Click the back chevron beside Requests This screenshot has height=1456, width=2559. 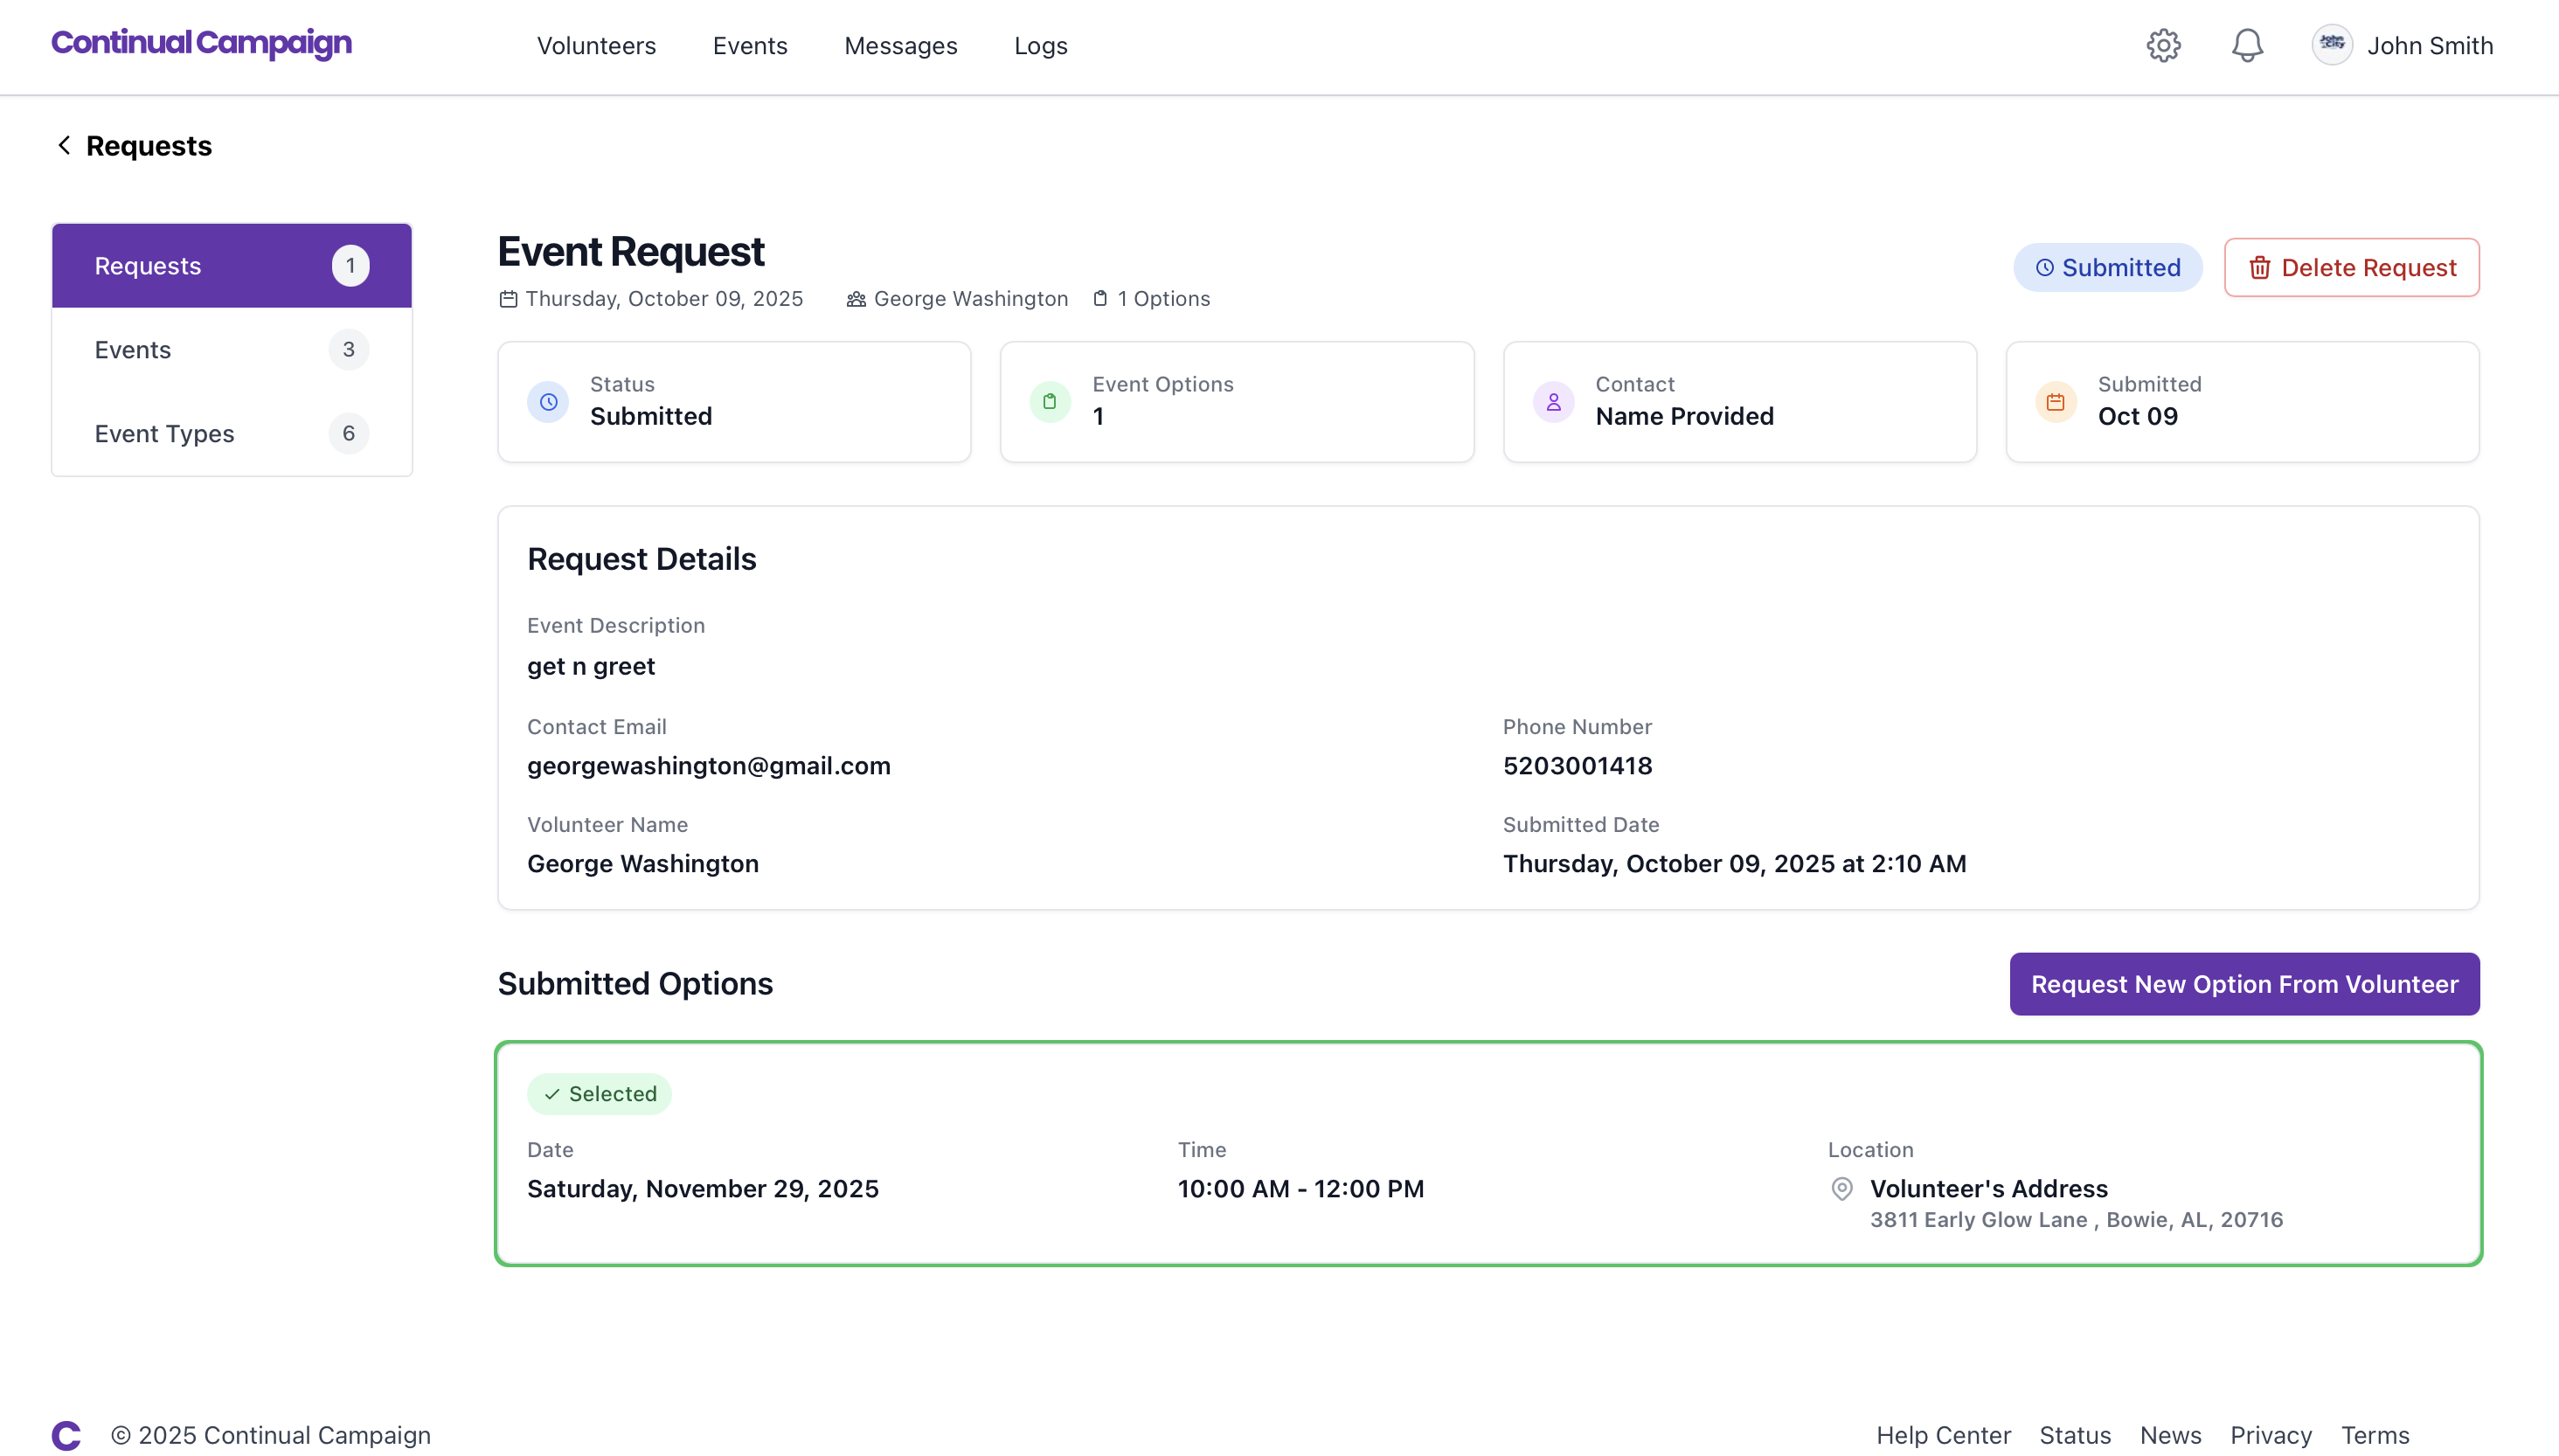coord(64,146)
